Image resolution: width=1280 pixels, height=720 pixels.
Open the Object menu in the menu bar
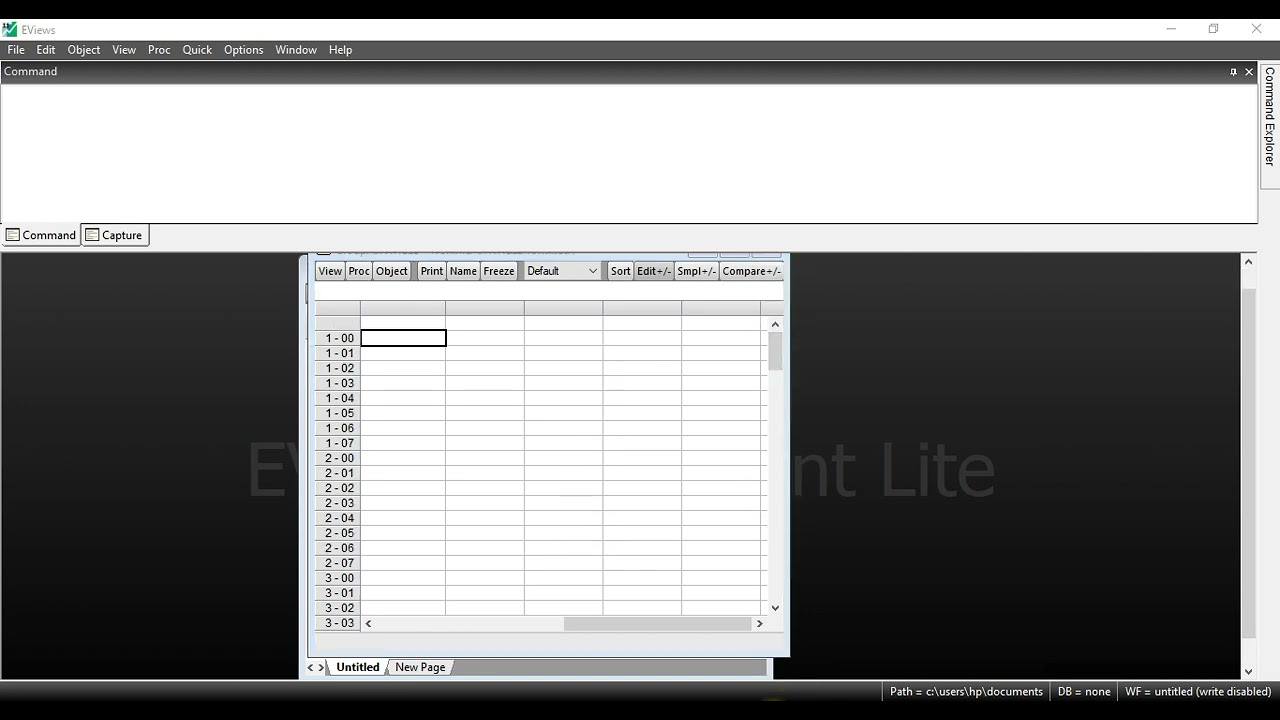[84, 50]
